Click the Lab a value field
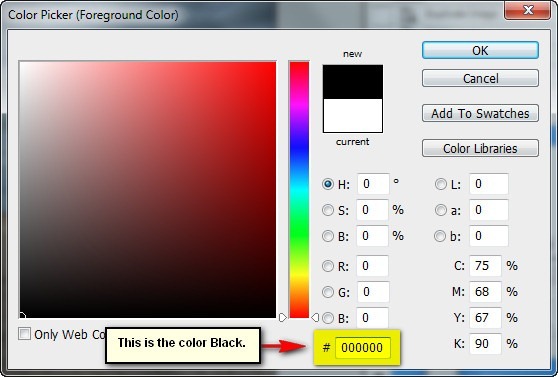558x377 pixels. (x=489, y=210)
